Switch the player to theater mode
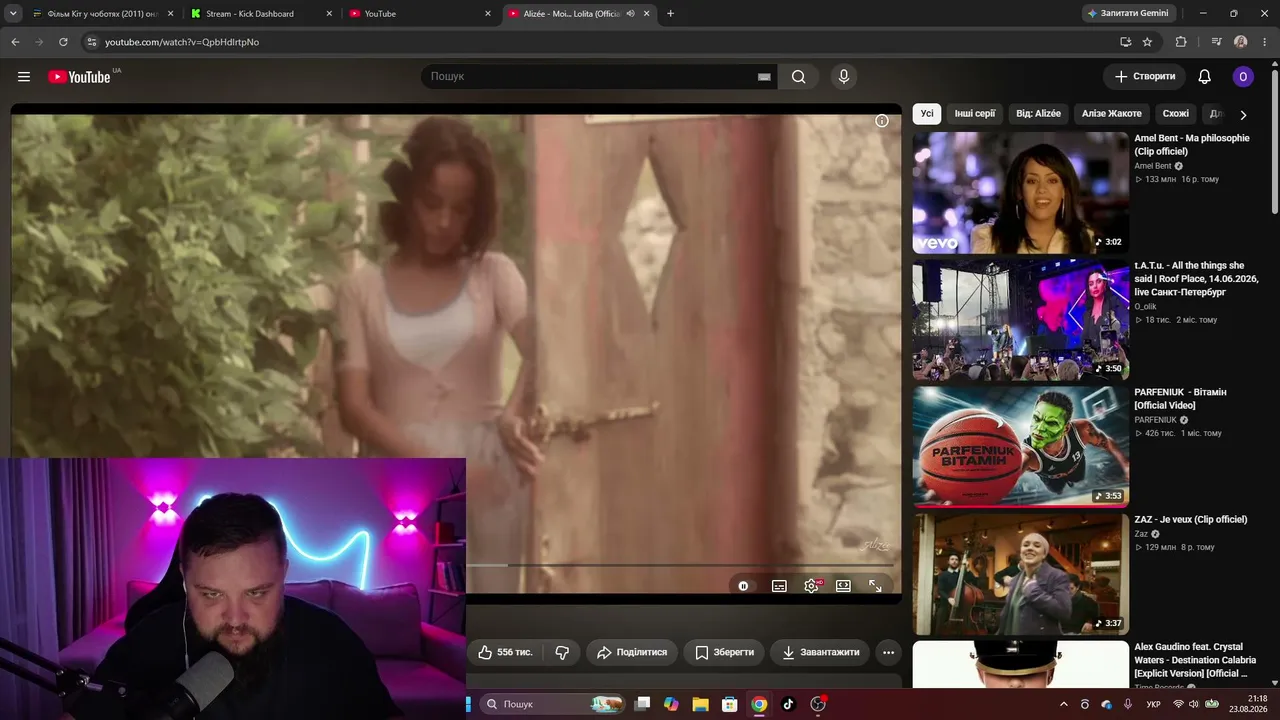The height and width of the screenshot is (720, 1280). tap(843, 586)
